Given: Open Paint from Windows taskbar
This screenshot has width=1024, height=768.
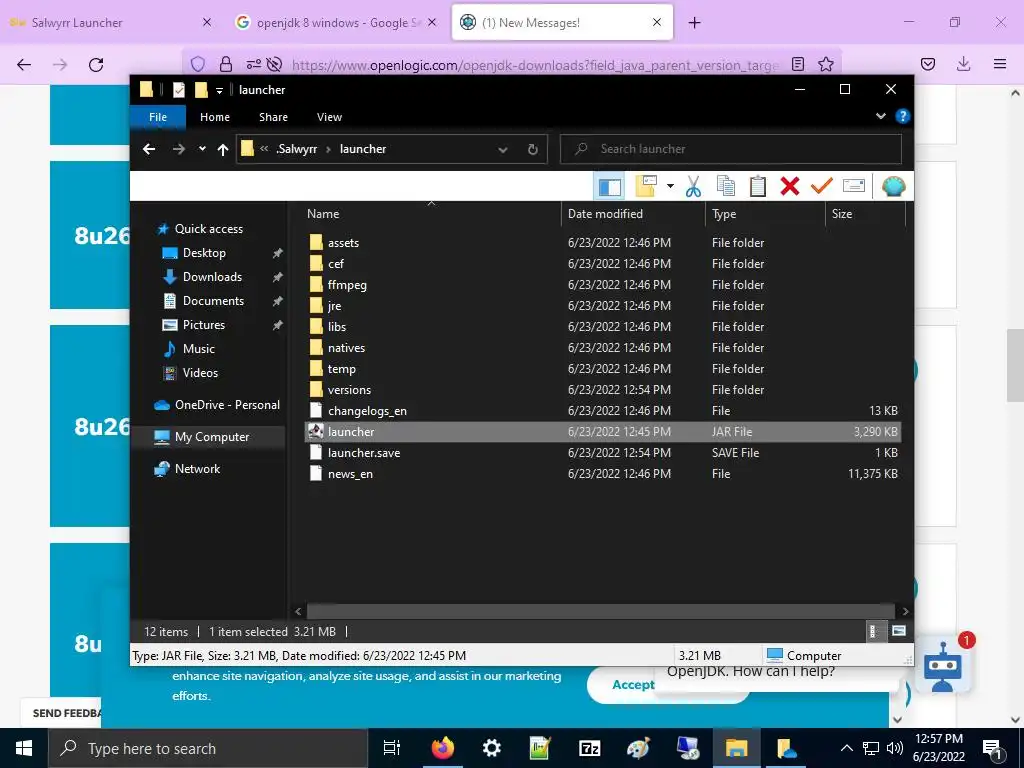Looking at the screenshot, I should [638, 748].
